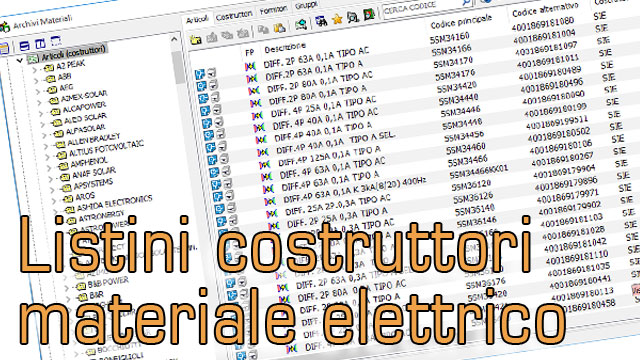Click the magnifier document icon beside the star
This screenshot has width=640, height=360.
tap(353, 17)
